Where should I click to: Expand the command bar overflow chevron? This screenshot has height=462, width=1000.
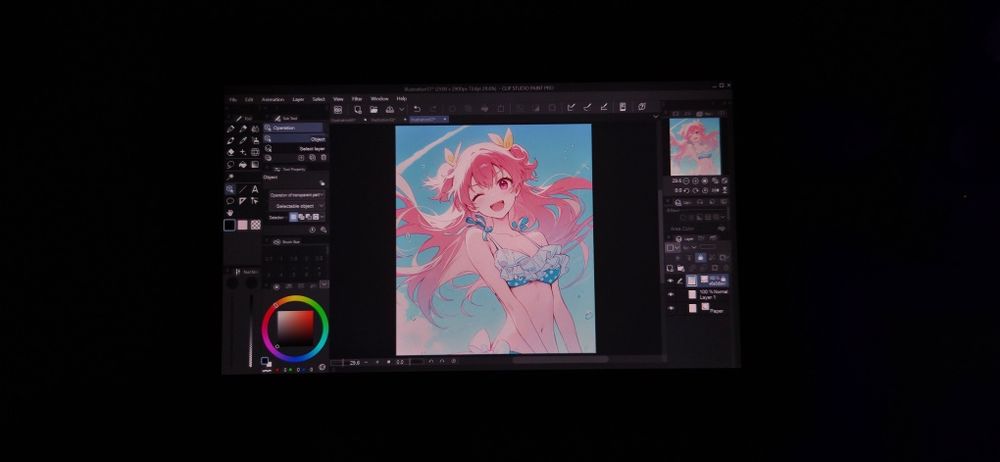tap(656, 117)
